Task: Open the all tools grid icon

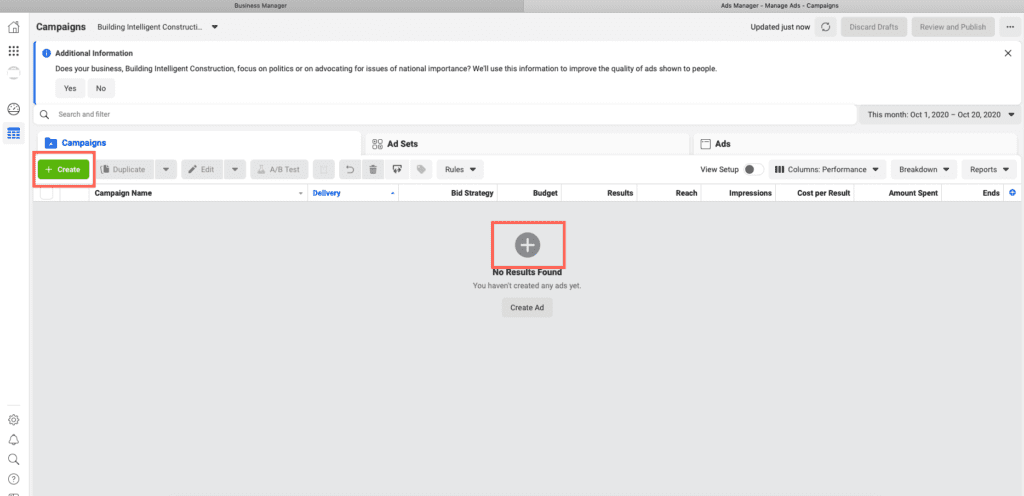Action: click(13, 51)
